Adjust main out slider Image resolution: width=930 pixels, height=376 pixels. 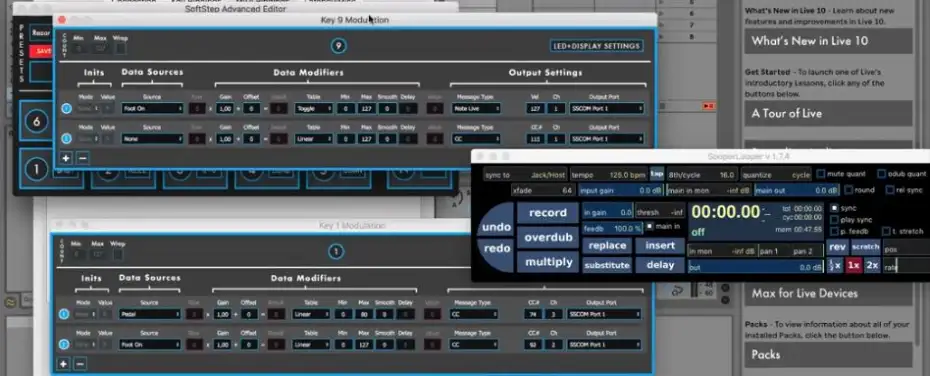click(797, 191)
